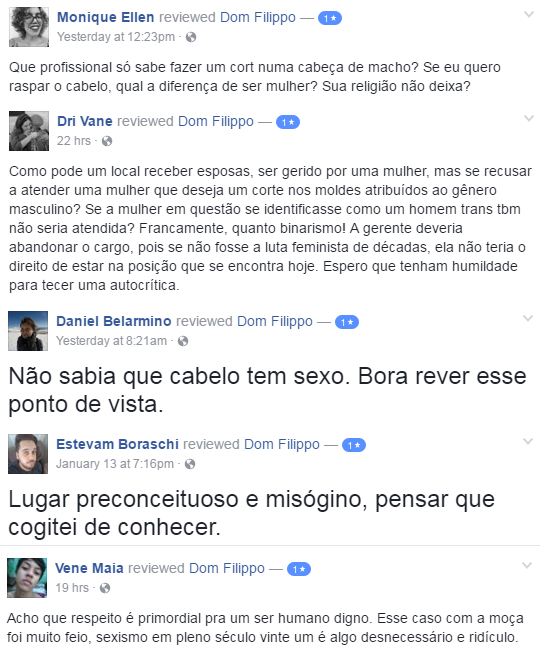Screen dimensions: 542x650
Task: Click Monique Ellen's avatar thumbnail
Action: (29, 27)
